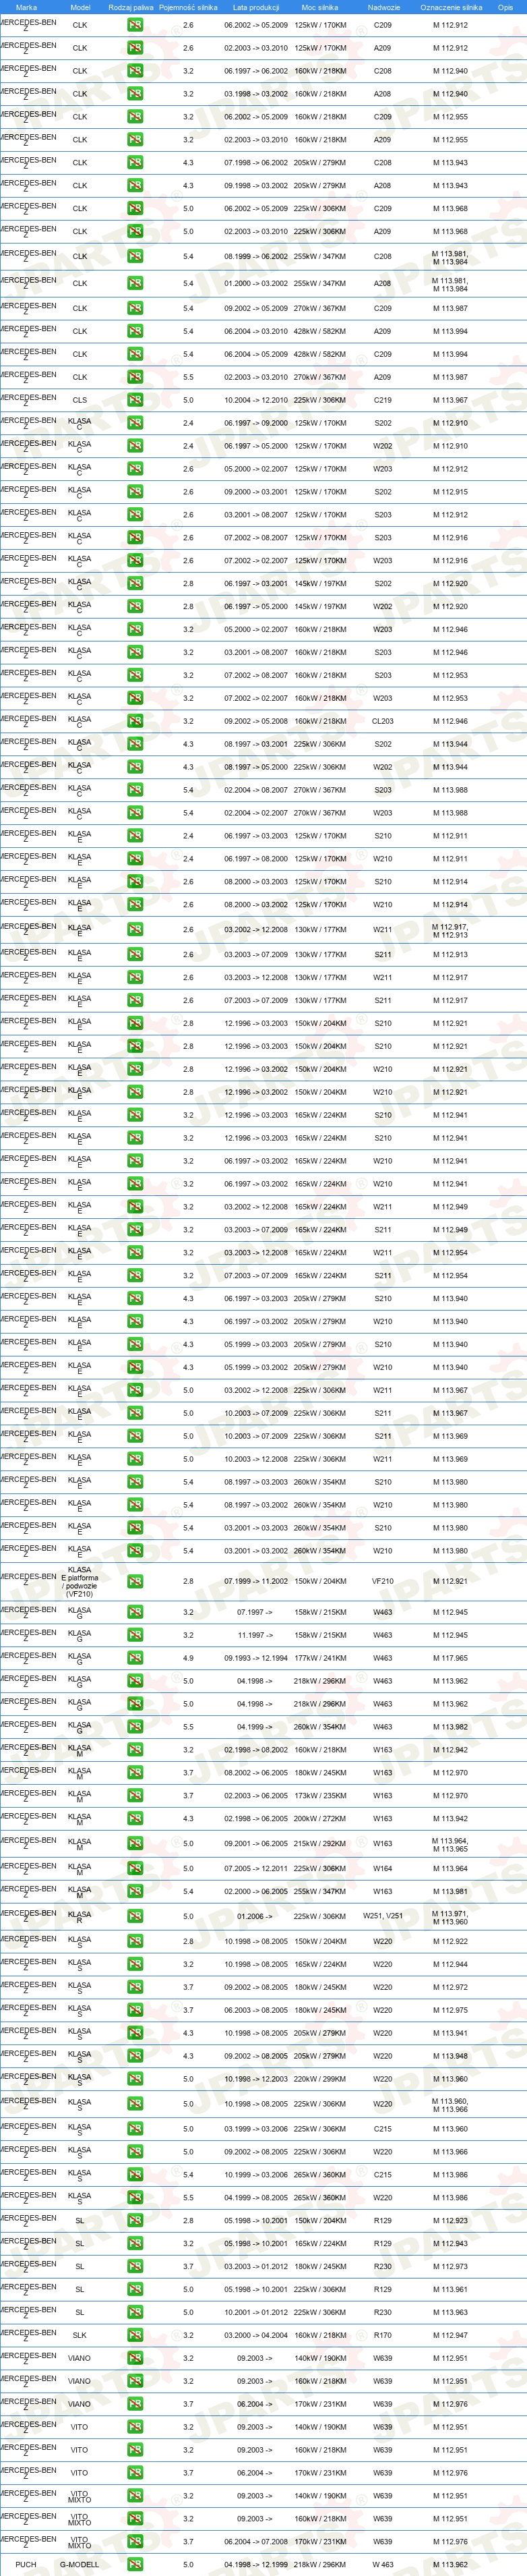Click the M 112.947 engine code
Image resolution: width=527 pixels, height=2576 pixels.
(450, 2335)
